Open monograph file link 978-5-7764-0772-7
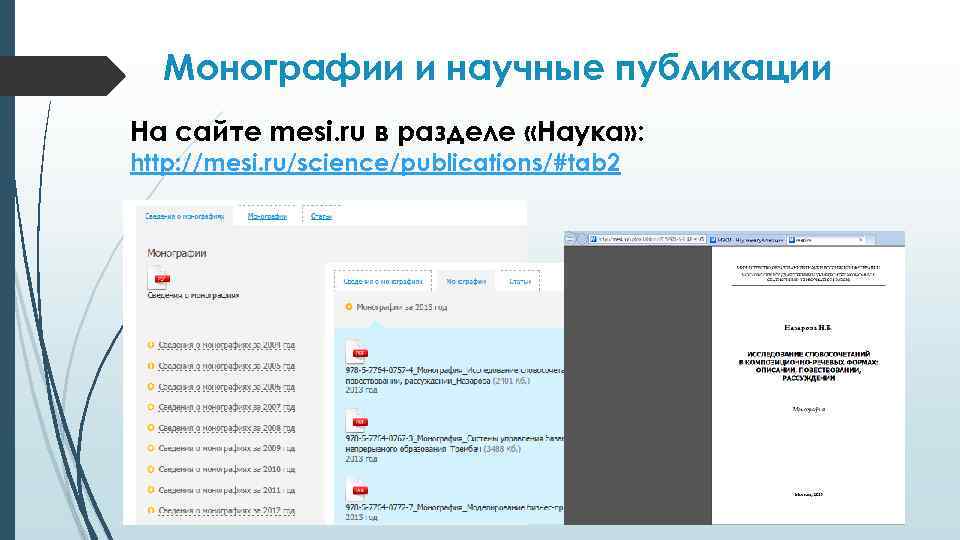Image resolution: width=960 pixels, height=540 pixels. [x=454, y=508]
